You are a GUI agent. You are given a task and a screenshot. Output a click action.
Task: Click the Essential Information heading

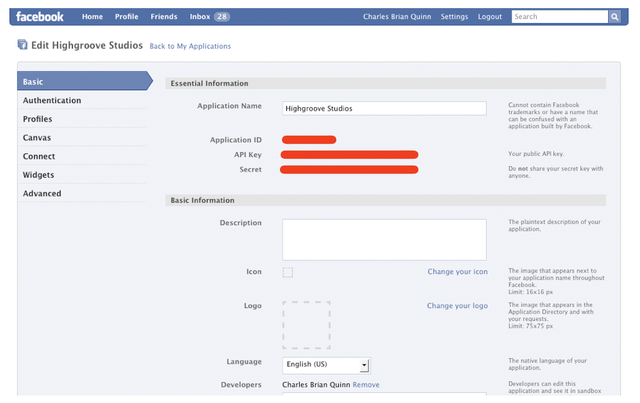(x=209, y=83)
